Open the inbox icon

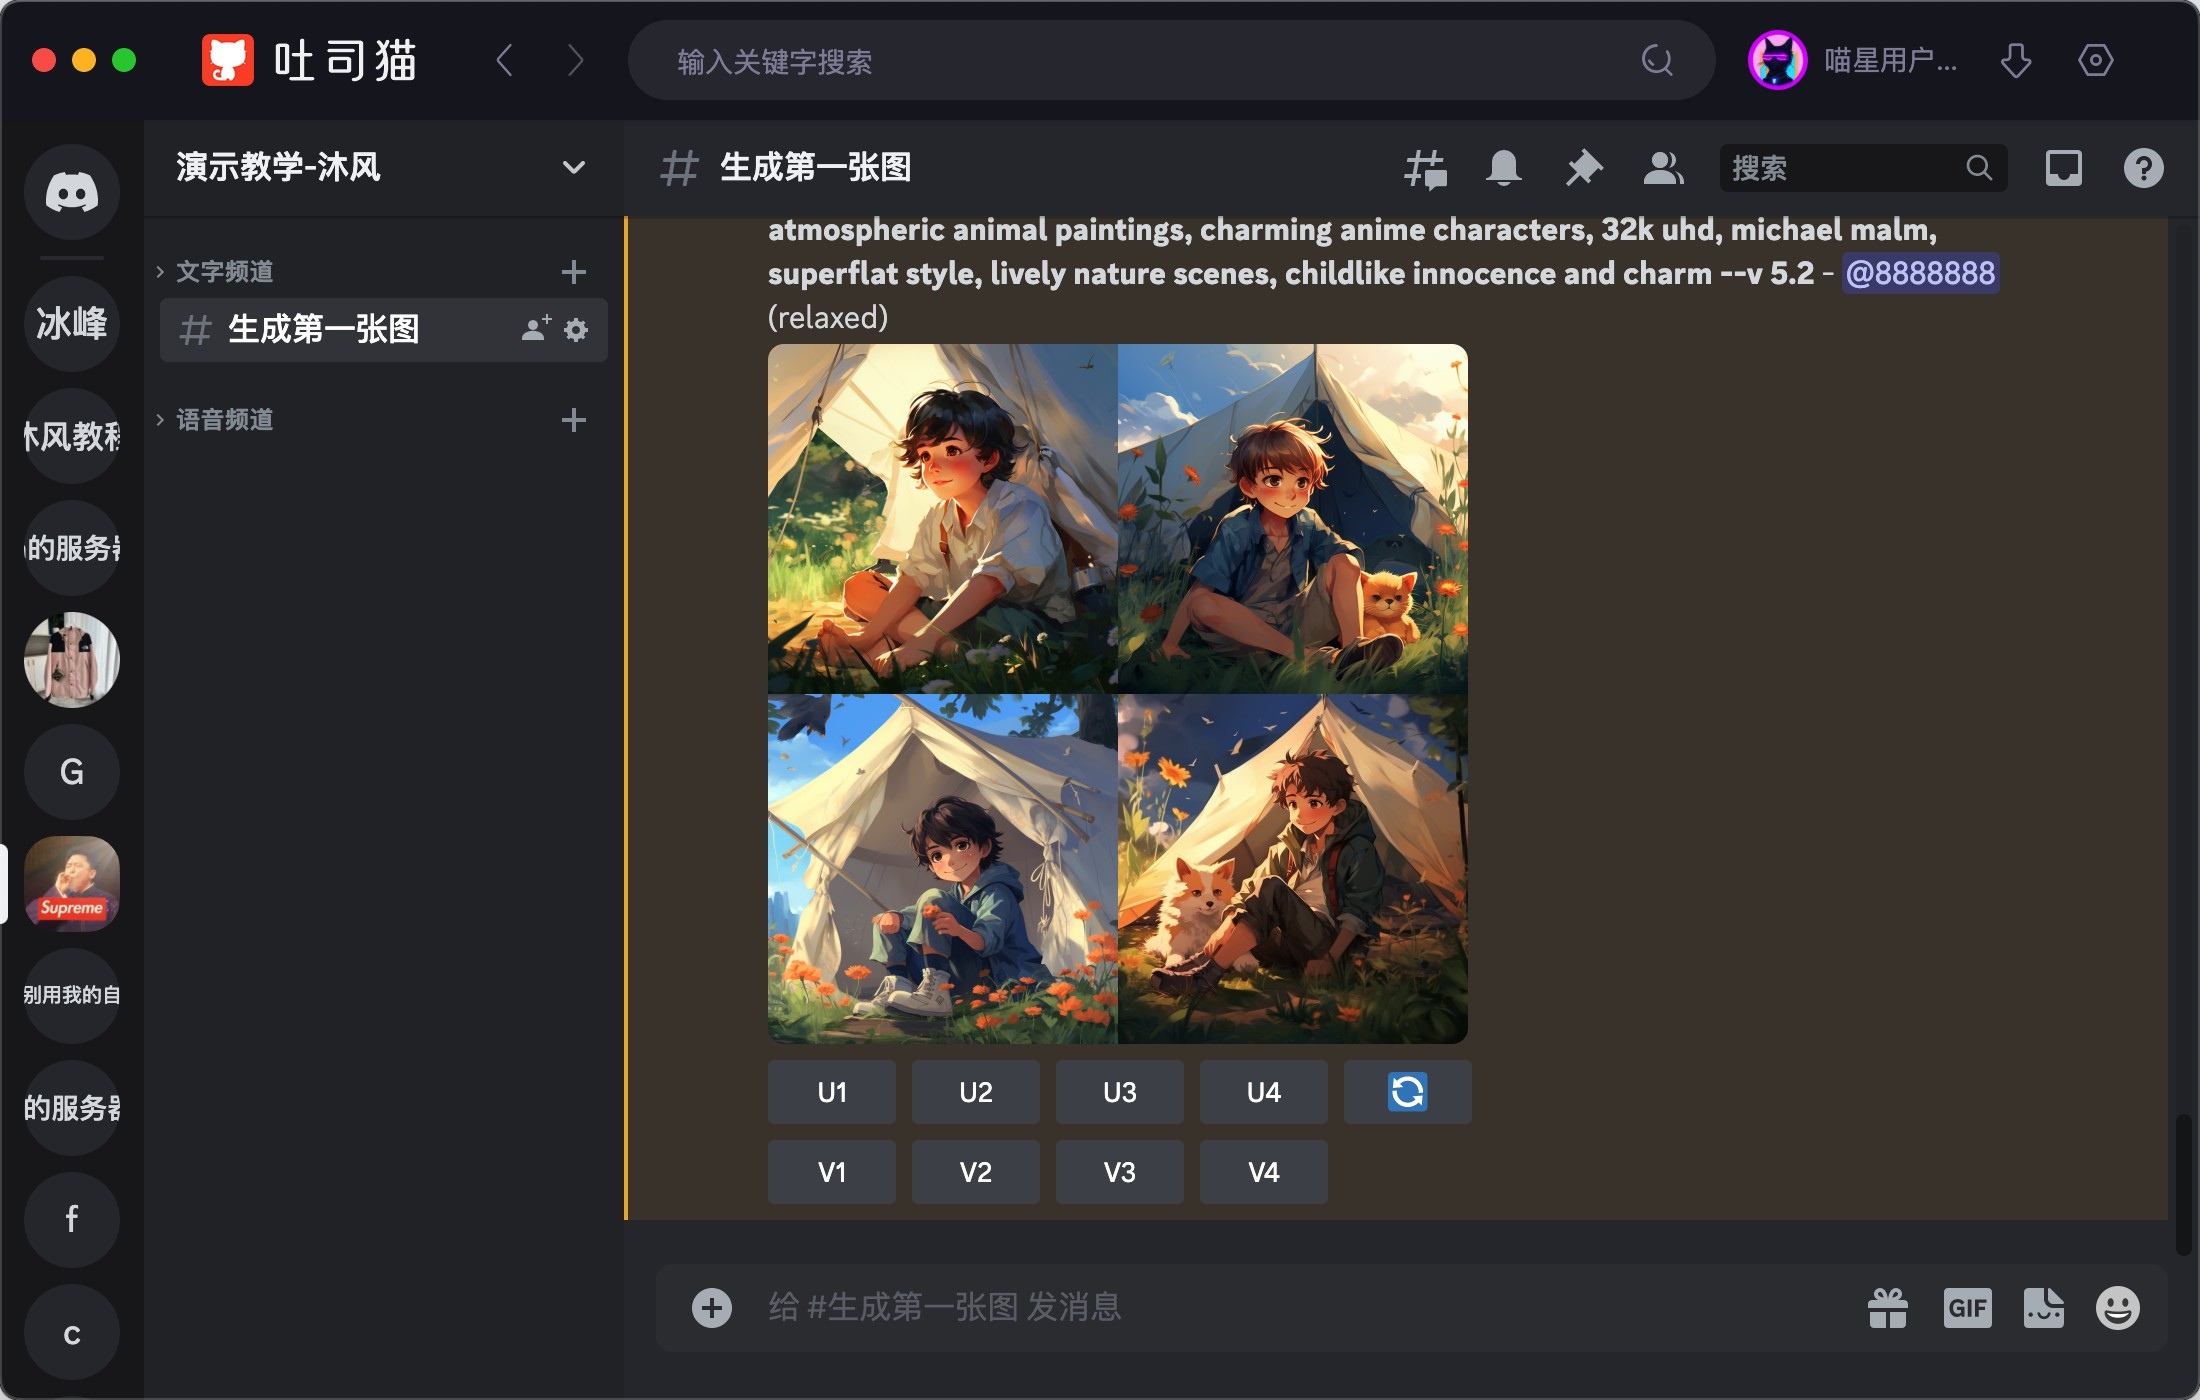coord(2063,168)
